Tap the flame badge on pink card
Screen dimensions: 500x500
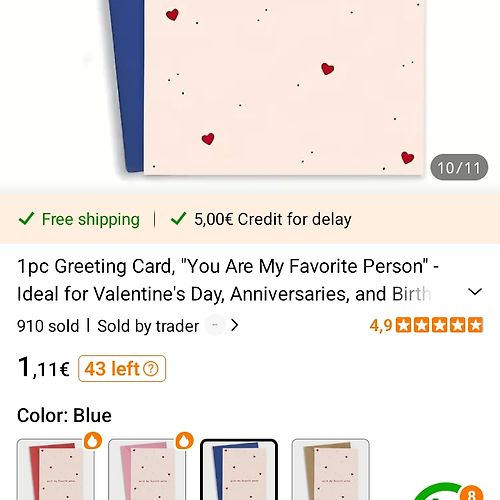coord(185,441)
